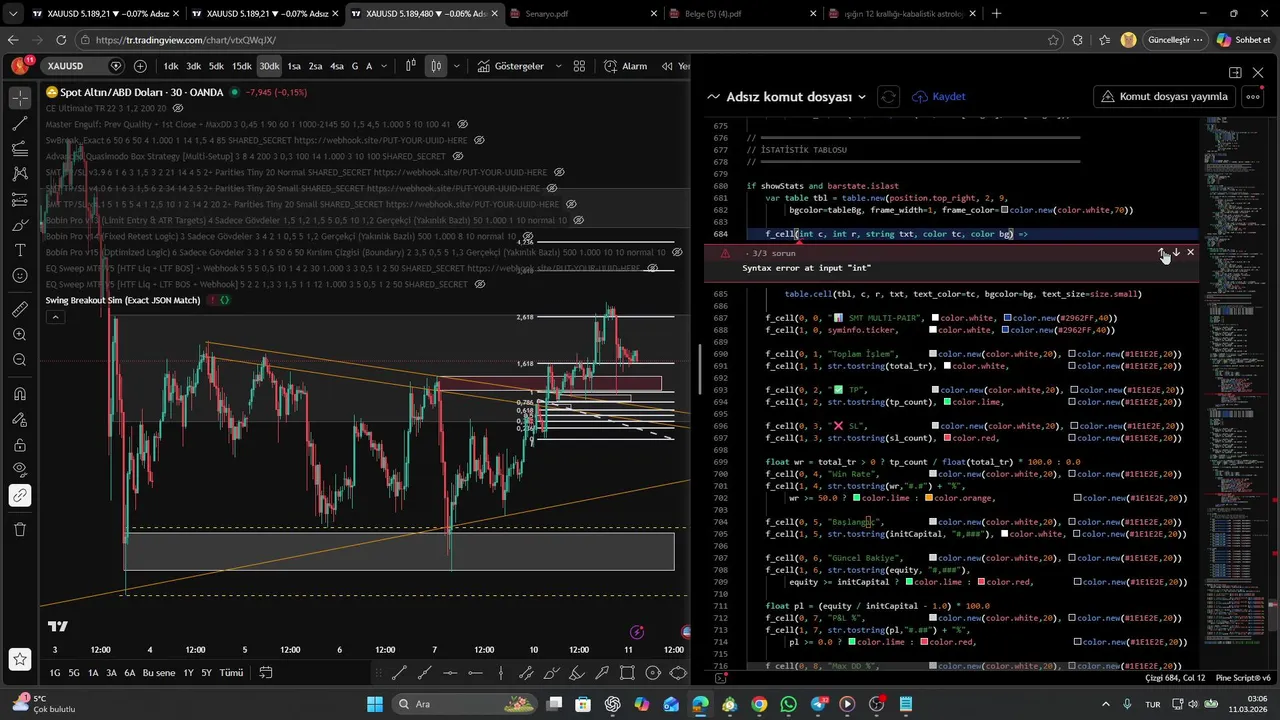Click the color.lime swatch on line 694

[948, 402]
